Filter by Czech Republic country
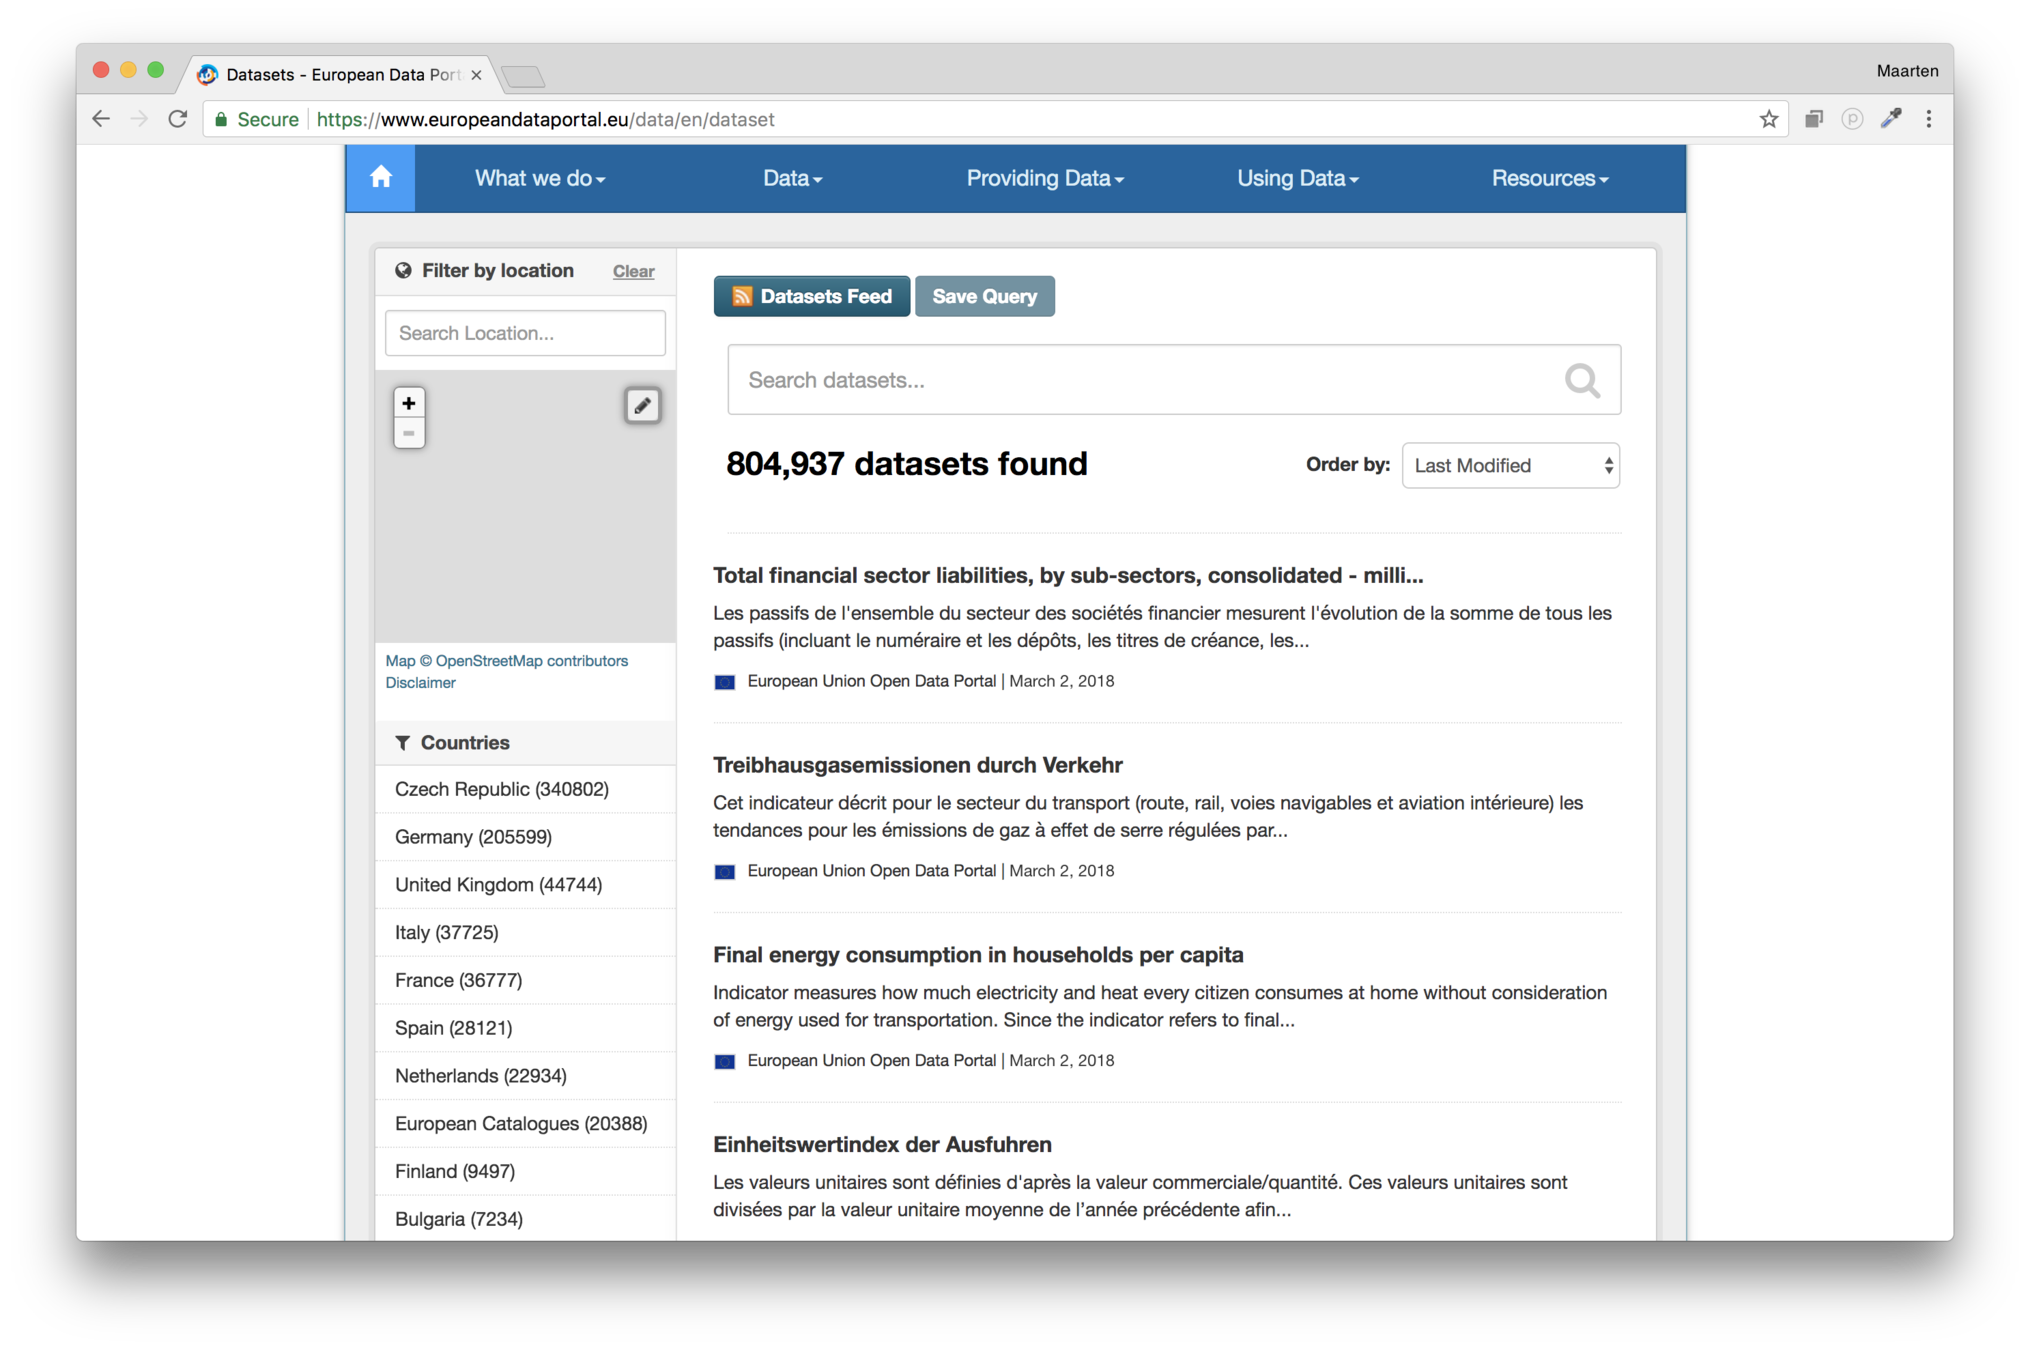Viewport: 2030px width, 1350px height. point(501,789)
